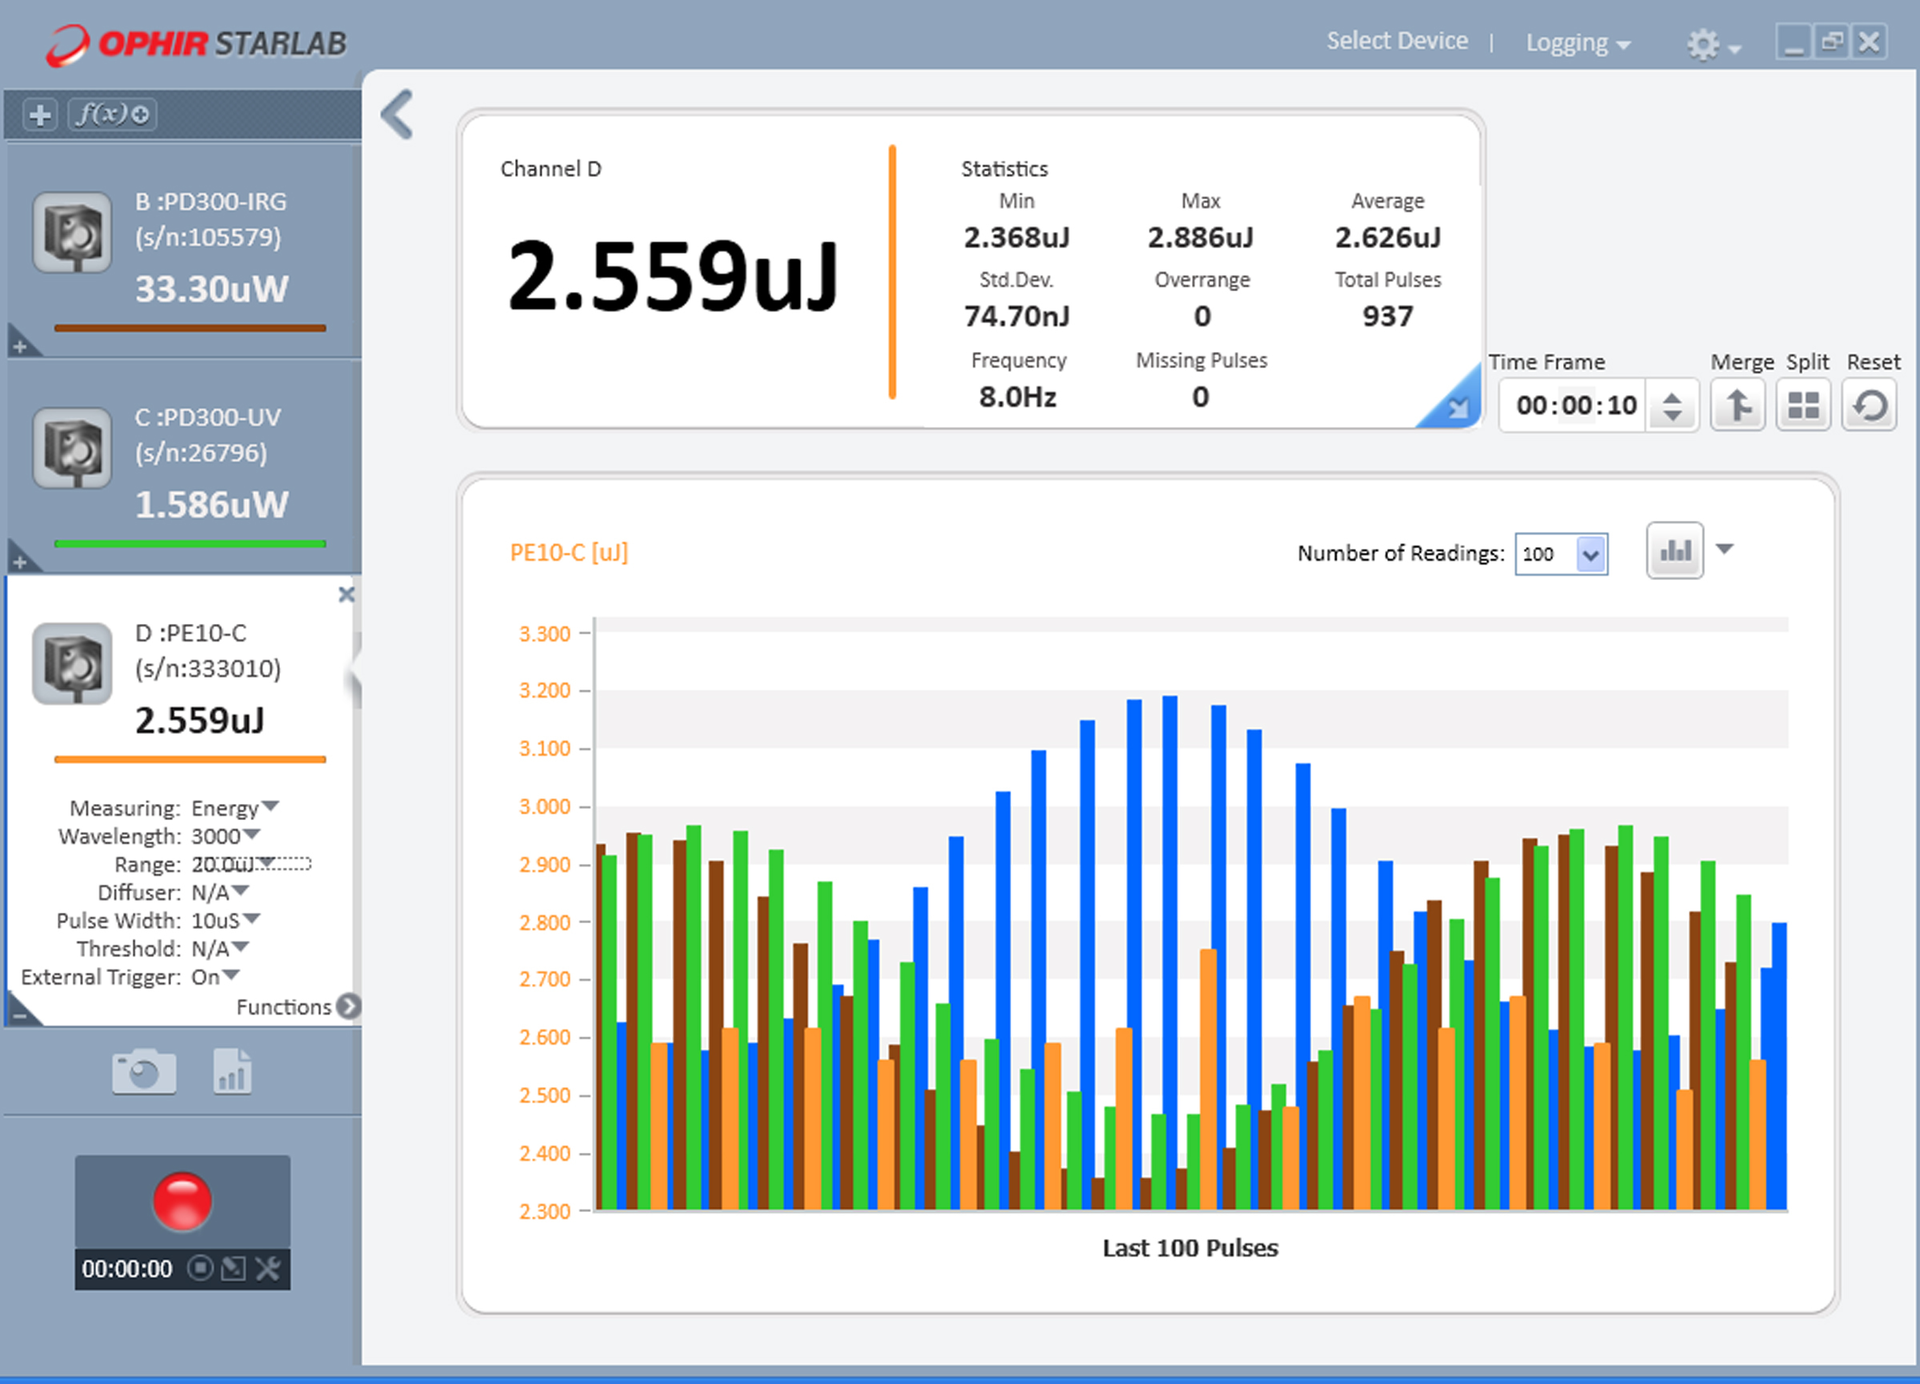The height and width of the screenshot is (1384, 1920).
Task: Open the Measuring Energy dropdown
Action: pos(270,806)
